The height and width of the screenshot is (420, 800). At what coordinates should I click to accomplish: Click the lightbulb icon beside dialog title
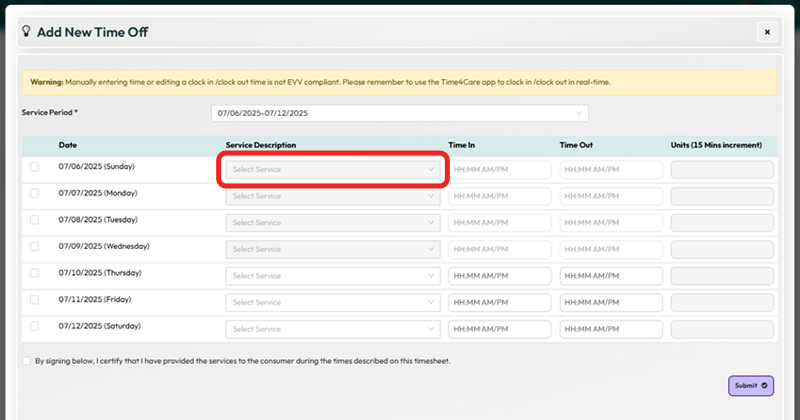27,31
